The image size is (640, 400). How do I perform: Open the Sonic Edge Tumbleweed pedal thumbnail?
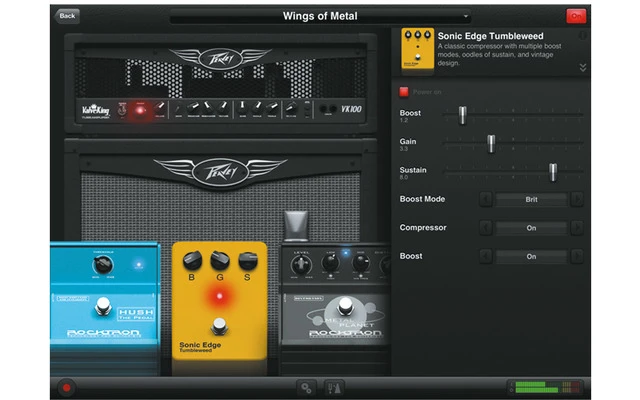point(417,50)
